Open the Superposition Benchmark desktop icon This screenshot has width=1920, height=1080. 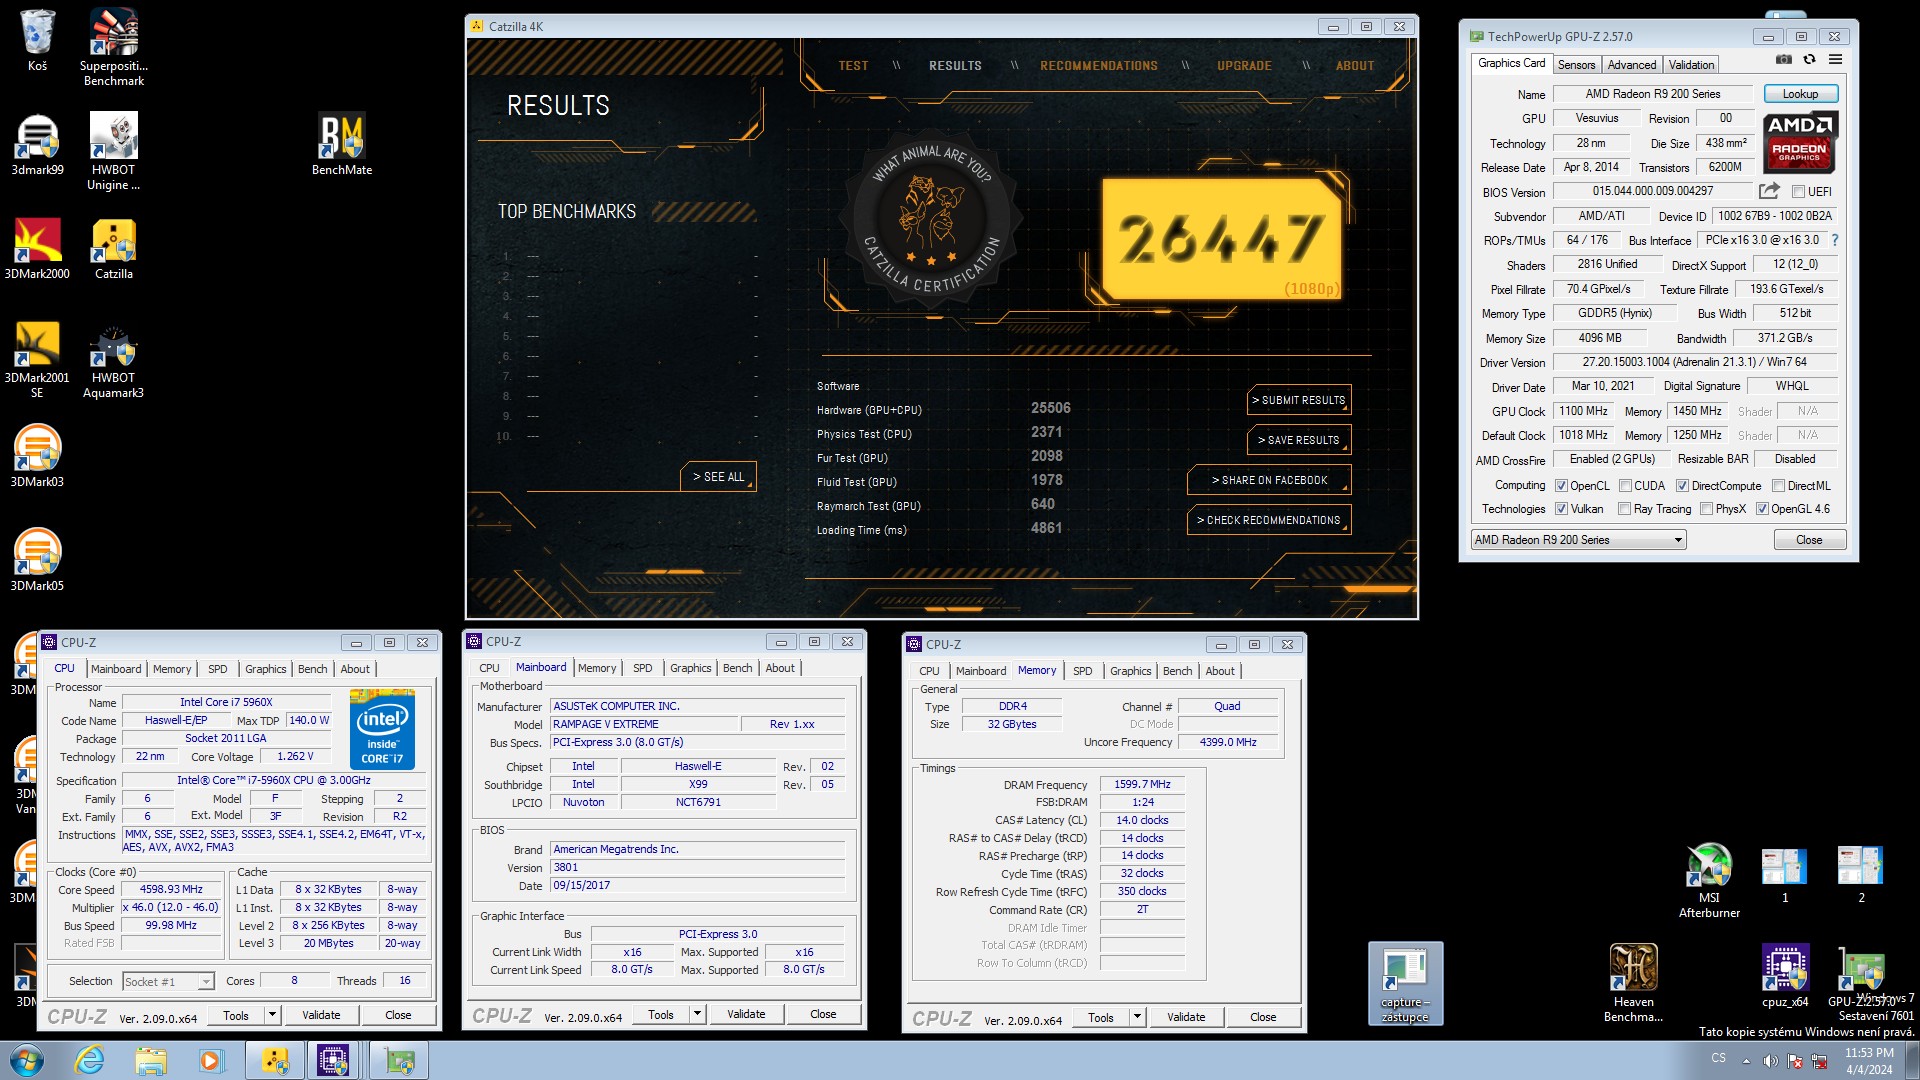pyautogui.click(x=114, y=47)
